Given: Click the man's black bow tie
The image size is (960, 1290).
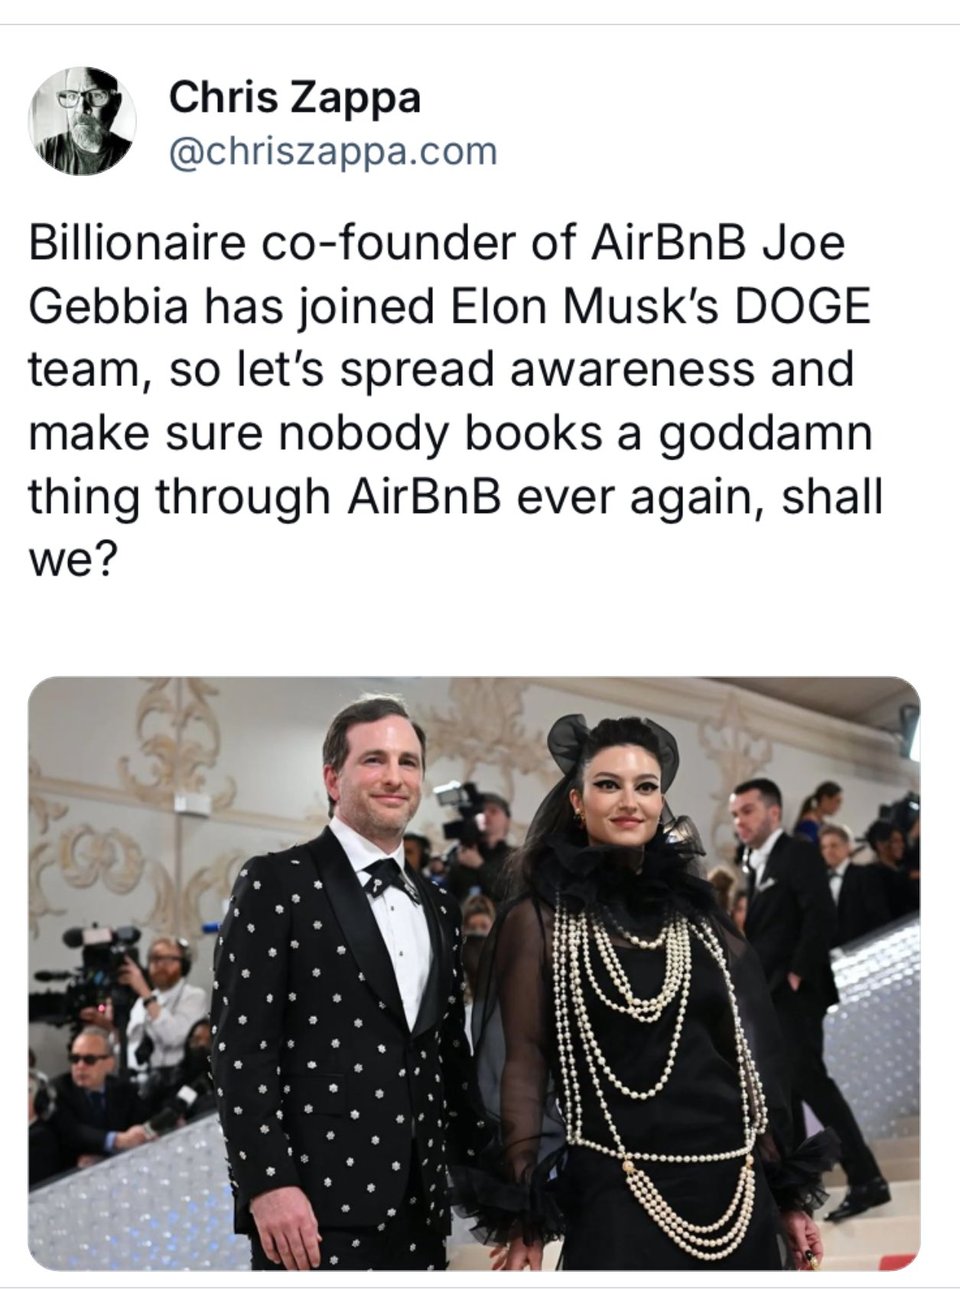Looking at the screenshot, I should [x=388, y=877].
